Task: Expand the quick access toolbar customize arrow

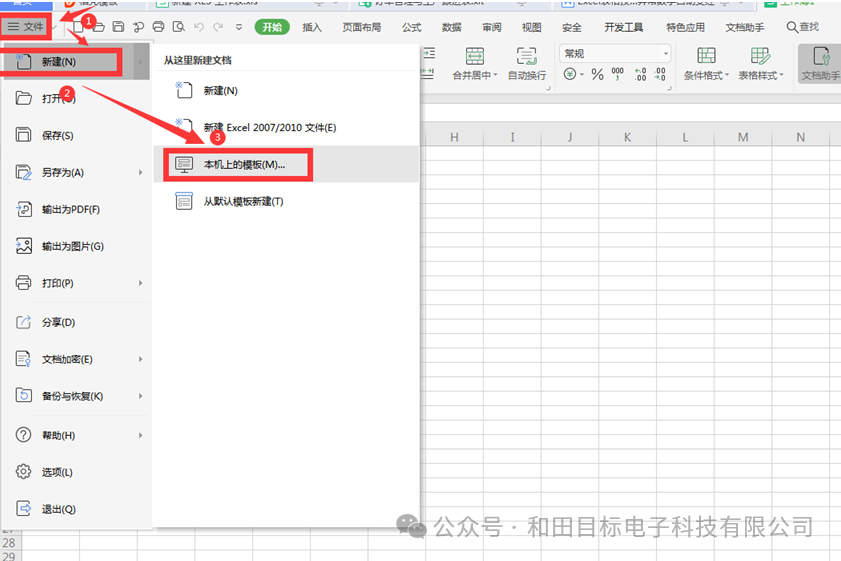Action: tap(239, 27)
